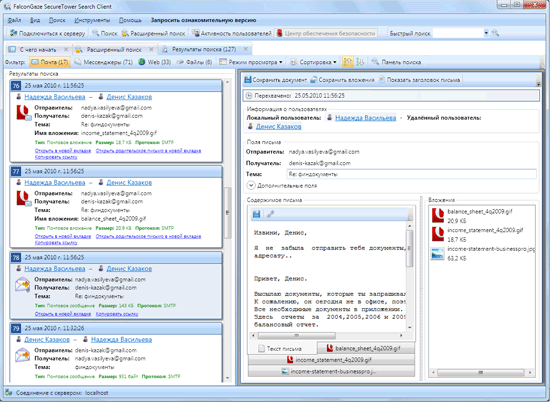Viewport: 550px width, 402px height.
Task: Open toolbar overflow arrow in preview pane
Action: [x=538, y=83]
